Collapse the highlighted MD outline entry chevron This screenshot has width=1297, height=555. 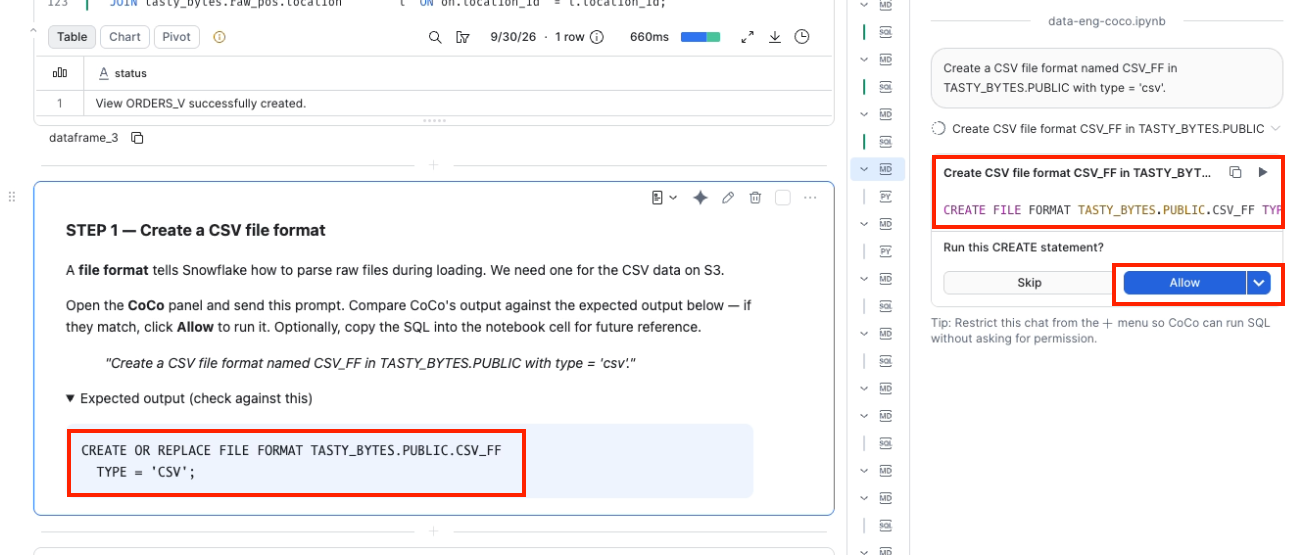tap(863, 169)
